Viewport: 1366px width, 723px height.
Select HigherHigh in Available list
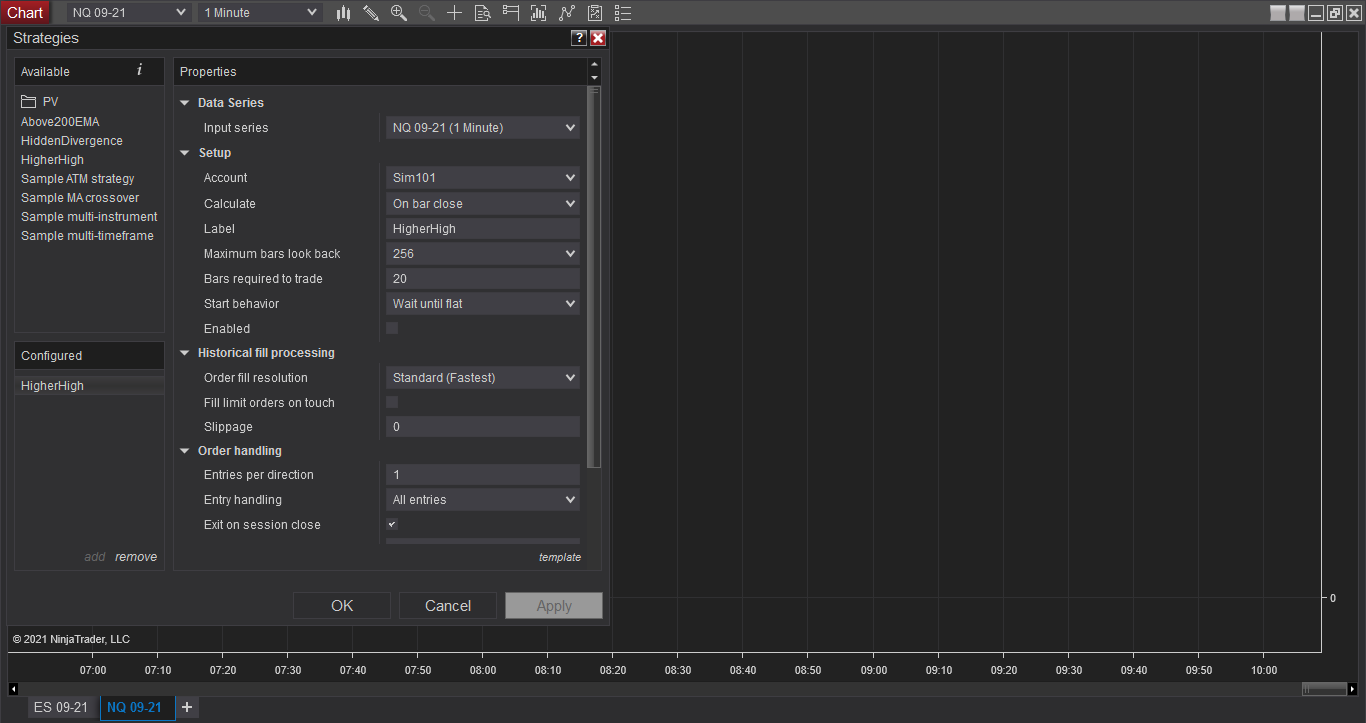52,160
